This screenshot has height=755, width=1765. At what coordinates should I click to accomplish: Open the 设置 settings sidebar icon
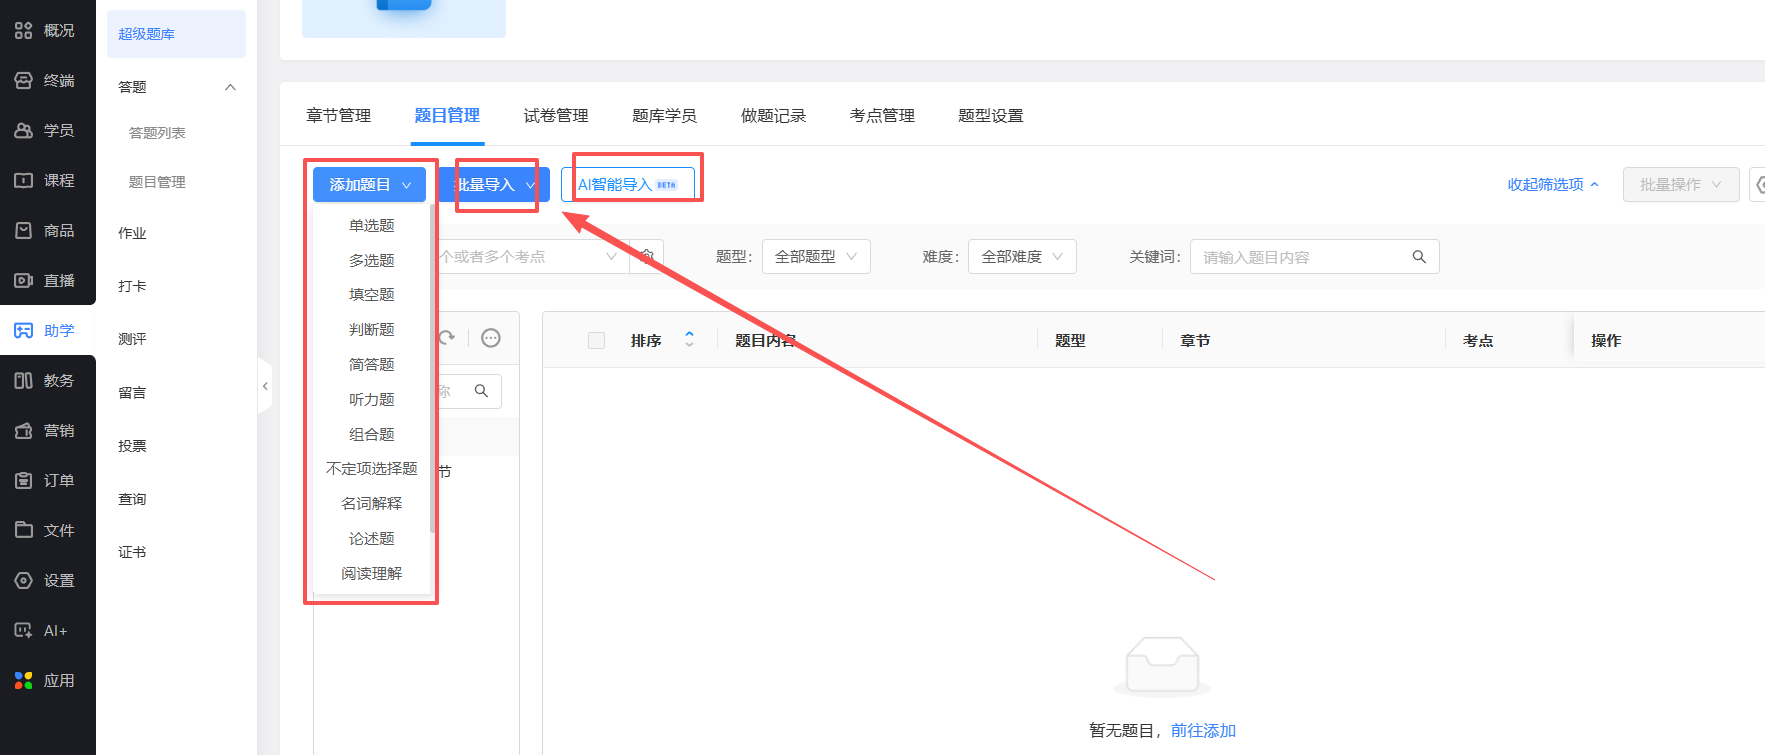click(x=24, y=581)
